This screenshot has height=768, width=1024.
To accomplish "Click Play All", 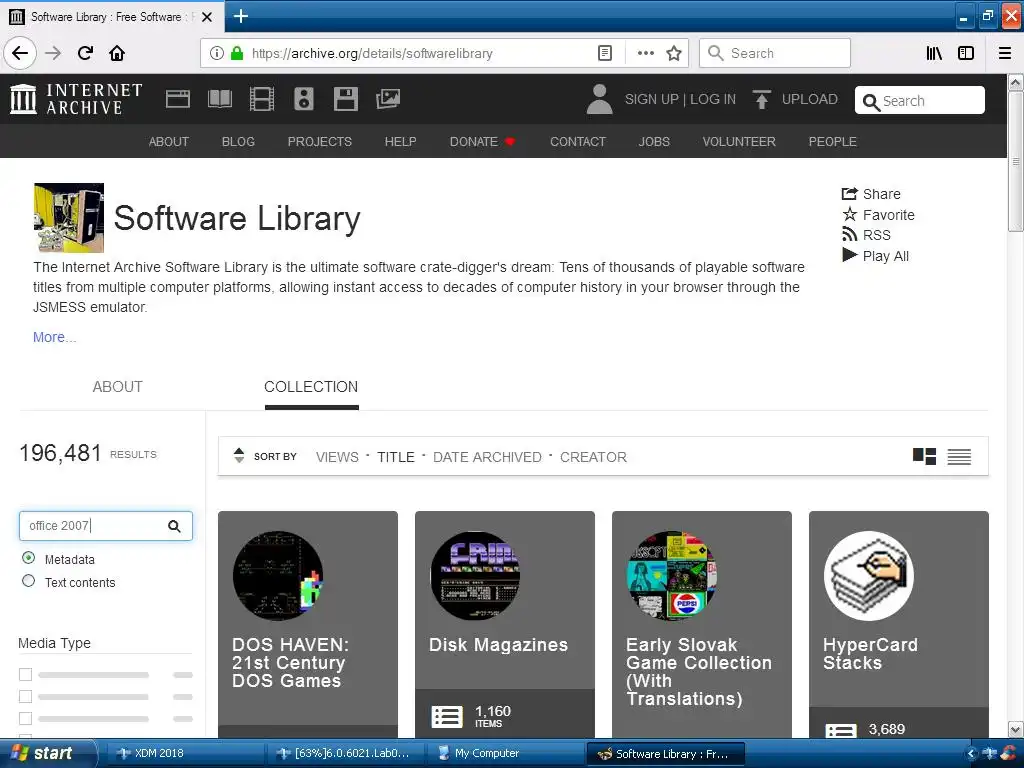I will coord(875,256).
